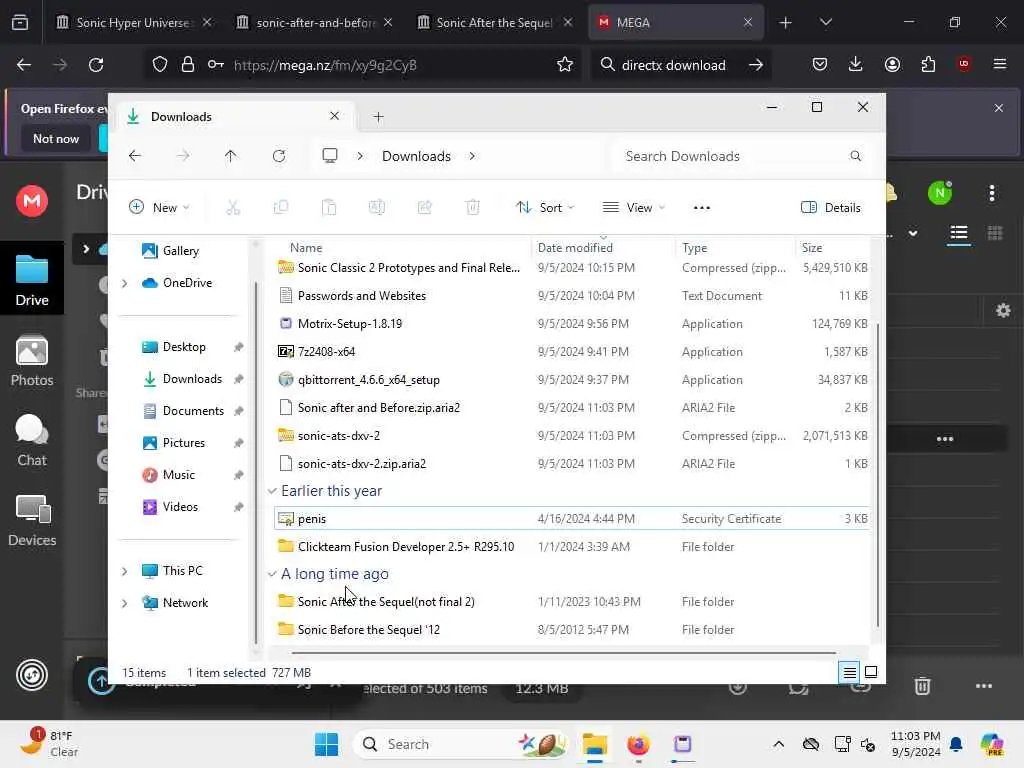Viewport: 1024px width, 768px height.
Task: Open the Sort dropdown menu
Action: pyautogui.click(x=545, y=208)
